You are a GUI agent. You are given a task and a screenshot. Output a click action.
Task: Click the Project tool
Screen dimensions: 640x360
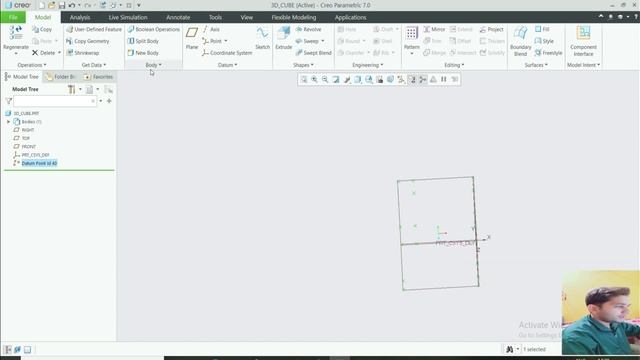(491, 29)
